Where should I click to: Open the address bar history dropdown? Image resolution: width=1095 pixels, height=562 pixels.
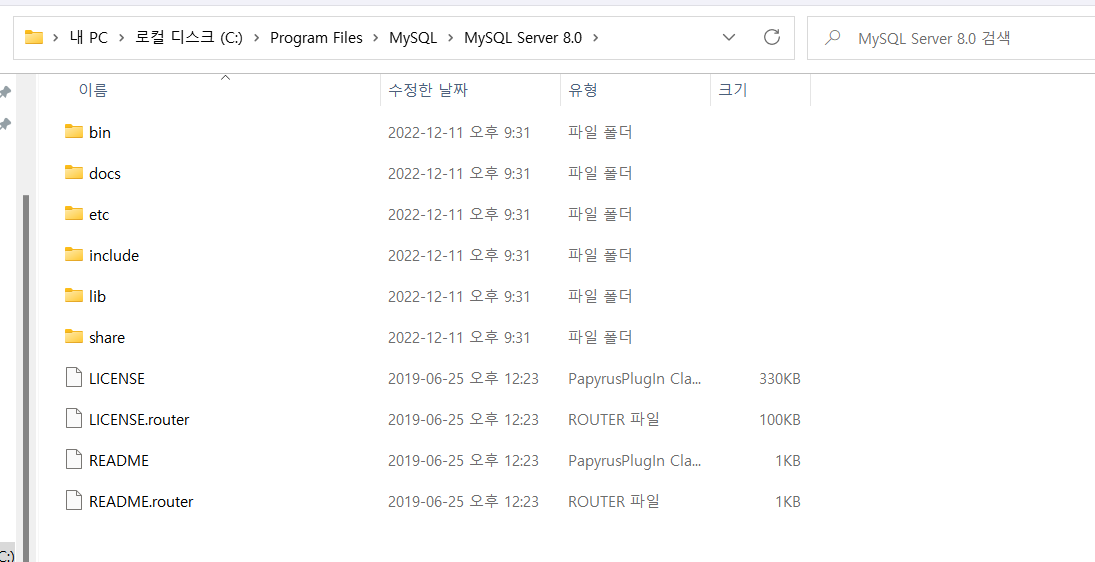[x=729, y=37]
